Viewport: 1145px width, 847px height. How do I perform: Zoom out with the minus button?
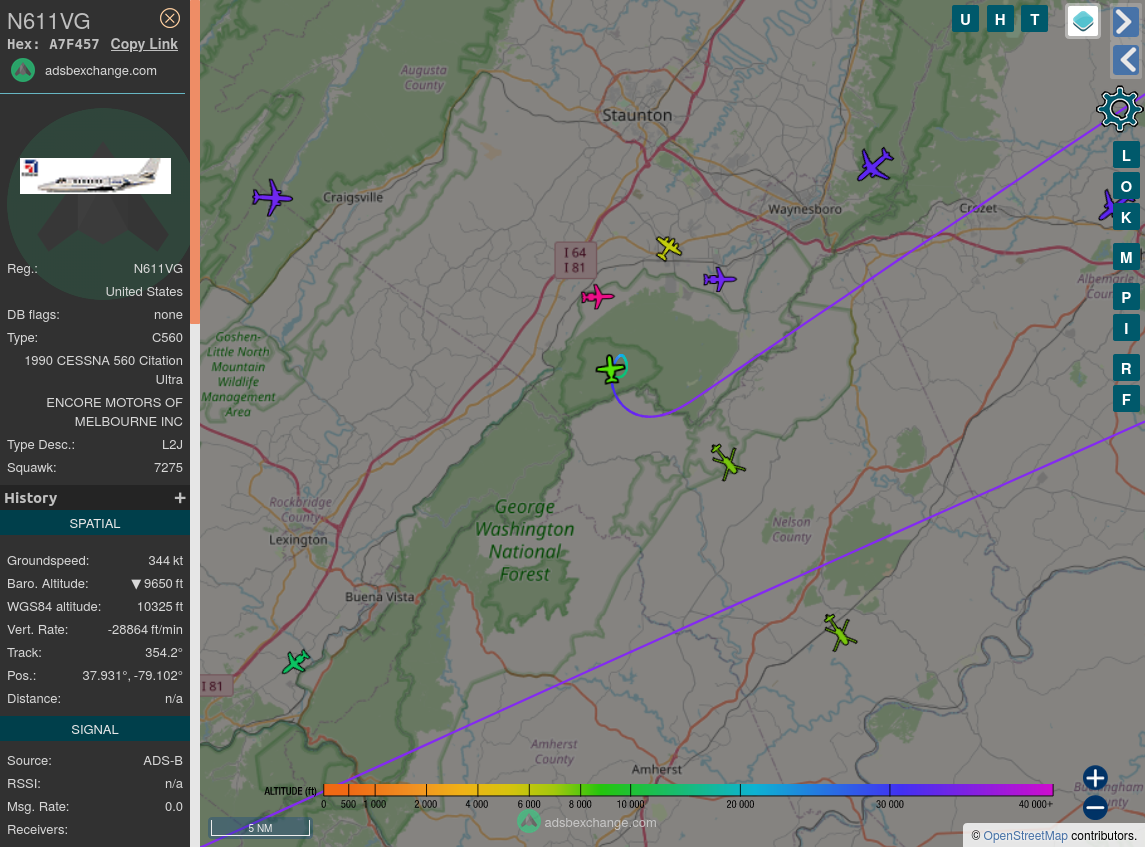(x=1095, y=807)
